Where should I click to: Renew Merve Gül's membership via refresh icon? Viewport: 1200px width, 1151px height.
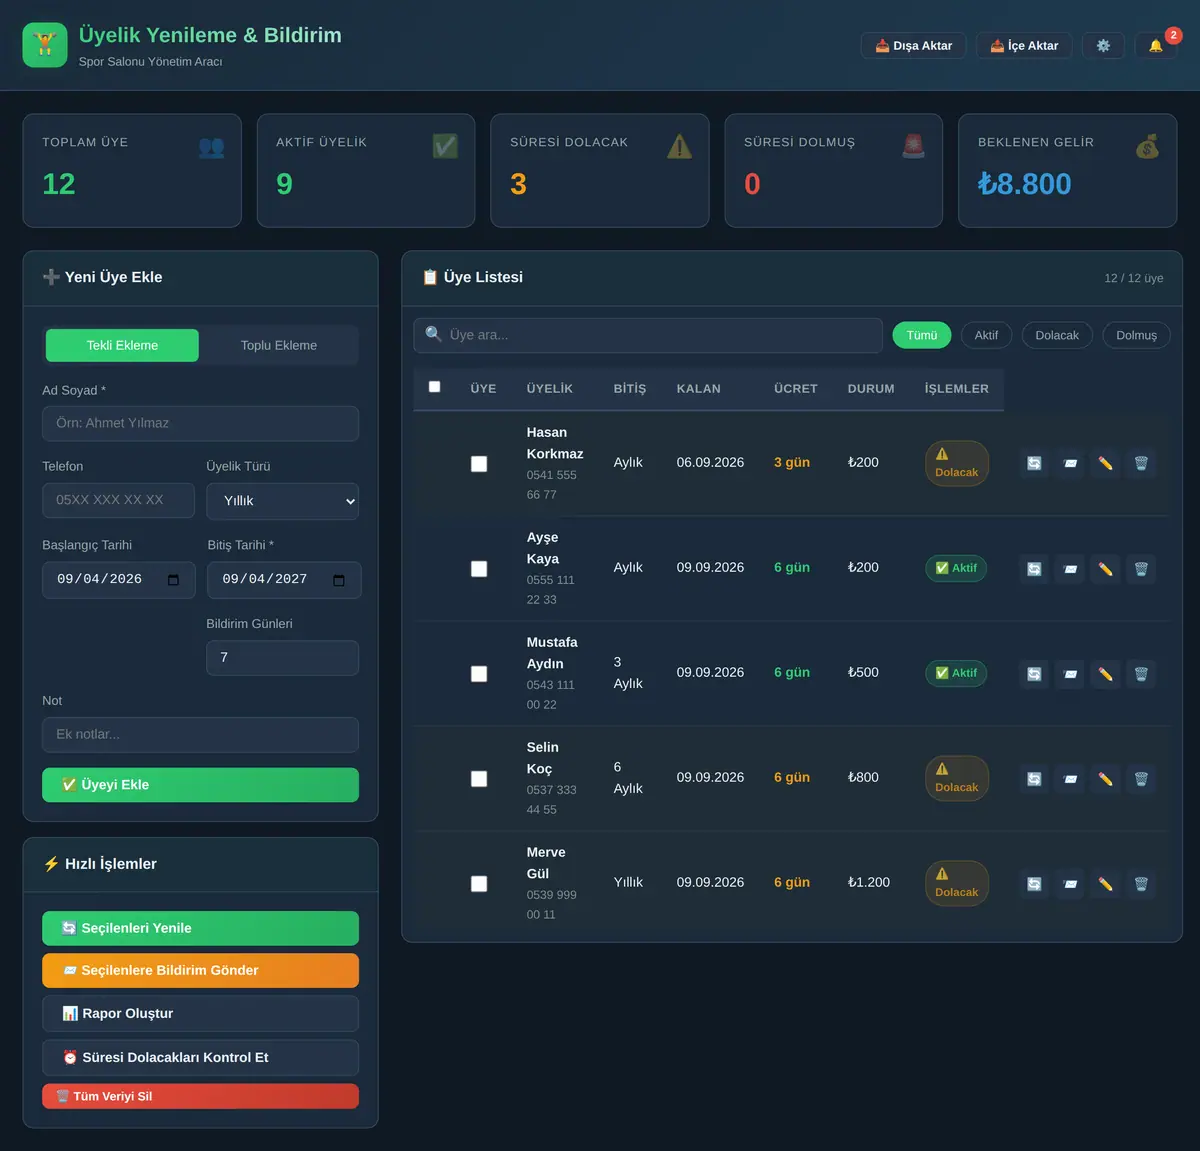(x=1034, y=883)
